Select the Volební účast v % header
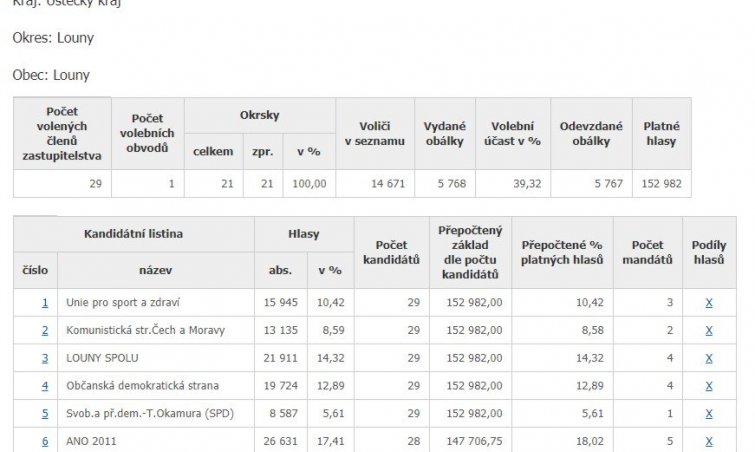 513,134
